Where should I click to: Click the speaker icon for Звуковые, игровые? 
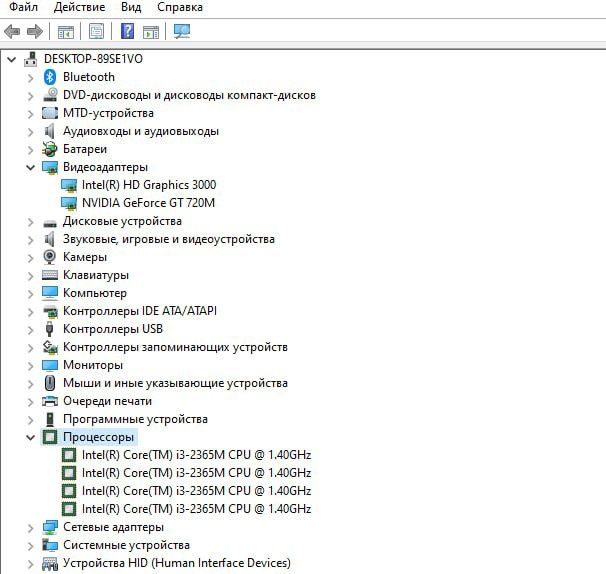49,239
